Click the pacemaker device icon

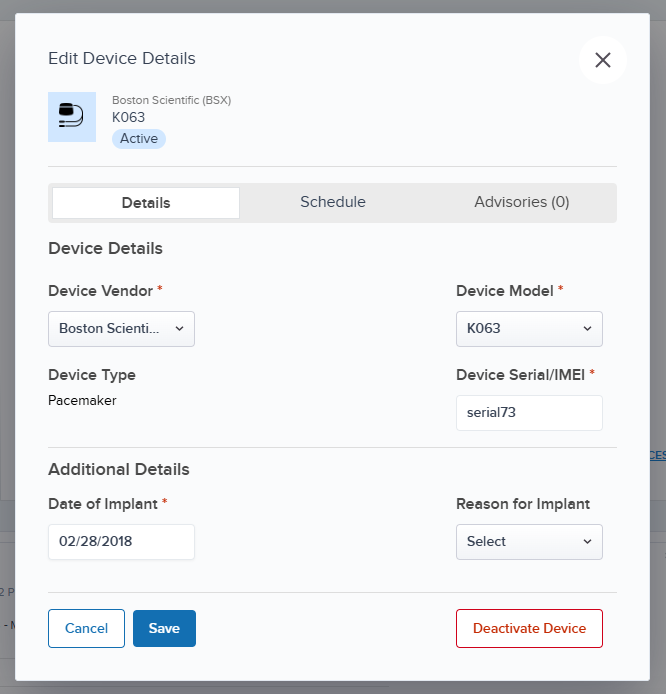[72, 116]
